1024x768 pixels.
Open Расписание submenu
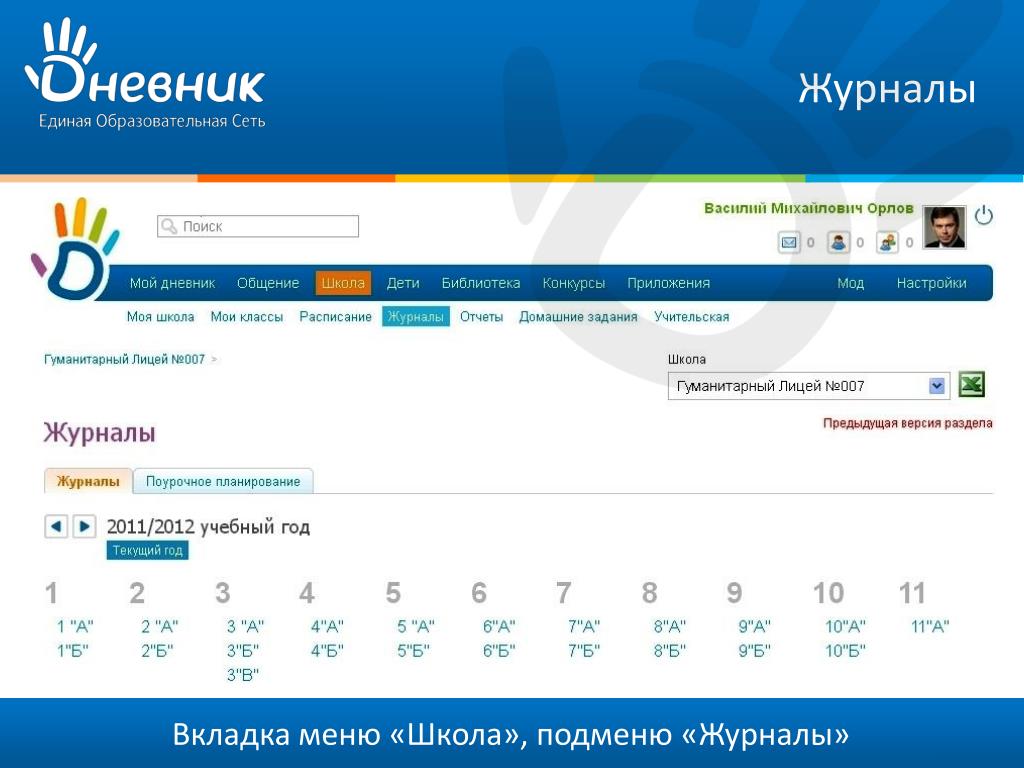coord(335,317)
